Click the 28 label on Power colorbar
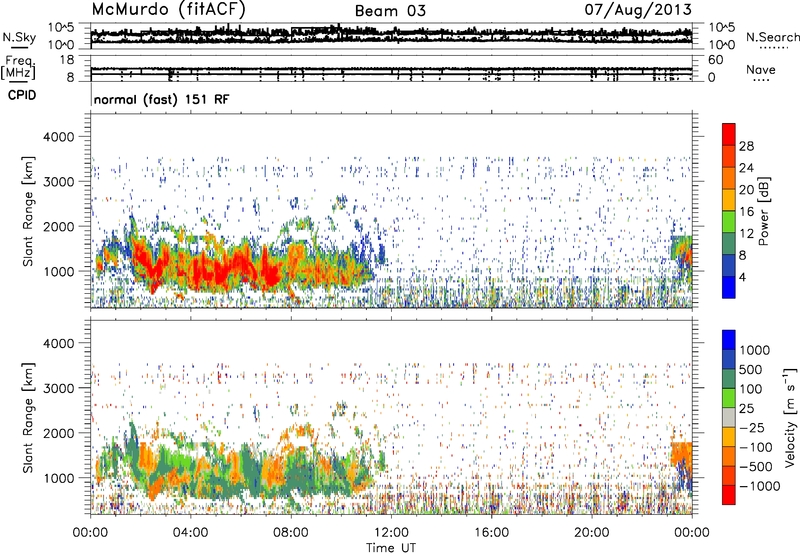This screenshot has width=800, height=554. tap(746, 146)
